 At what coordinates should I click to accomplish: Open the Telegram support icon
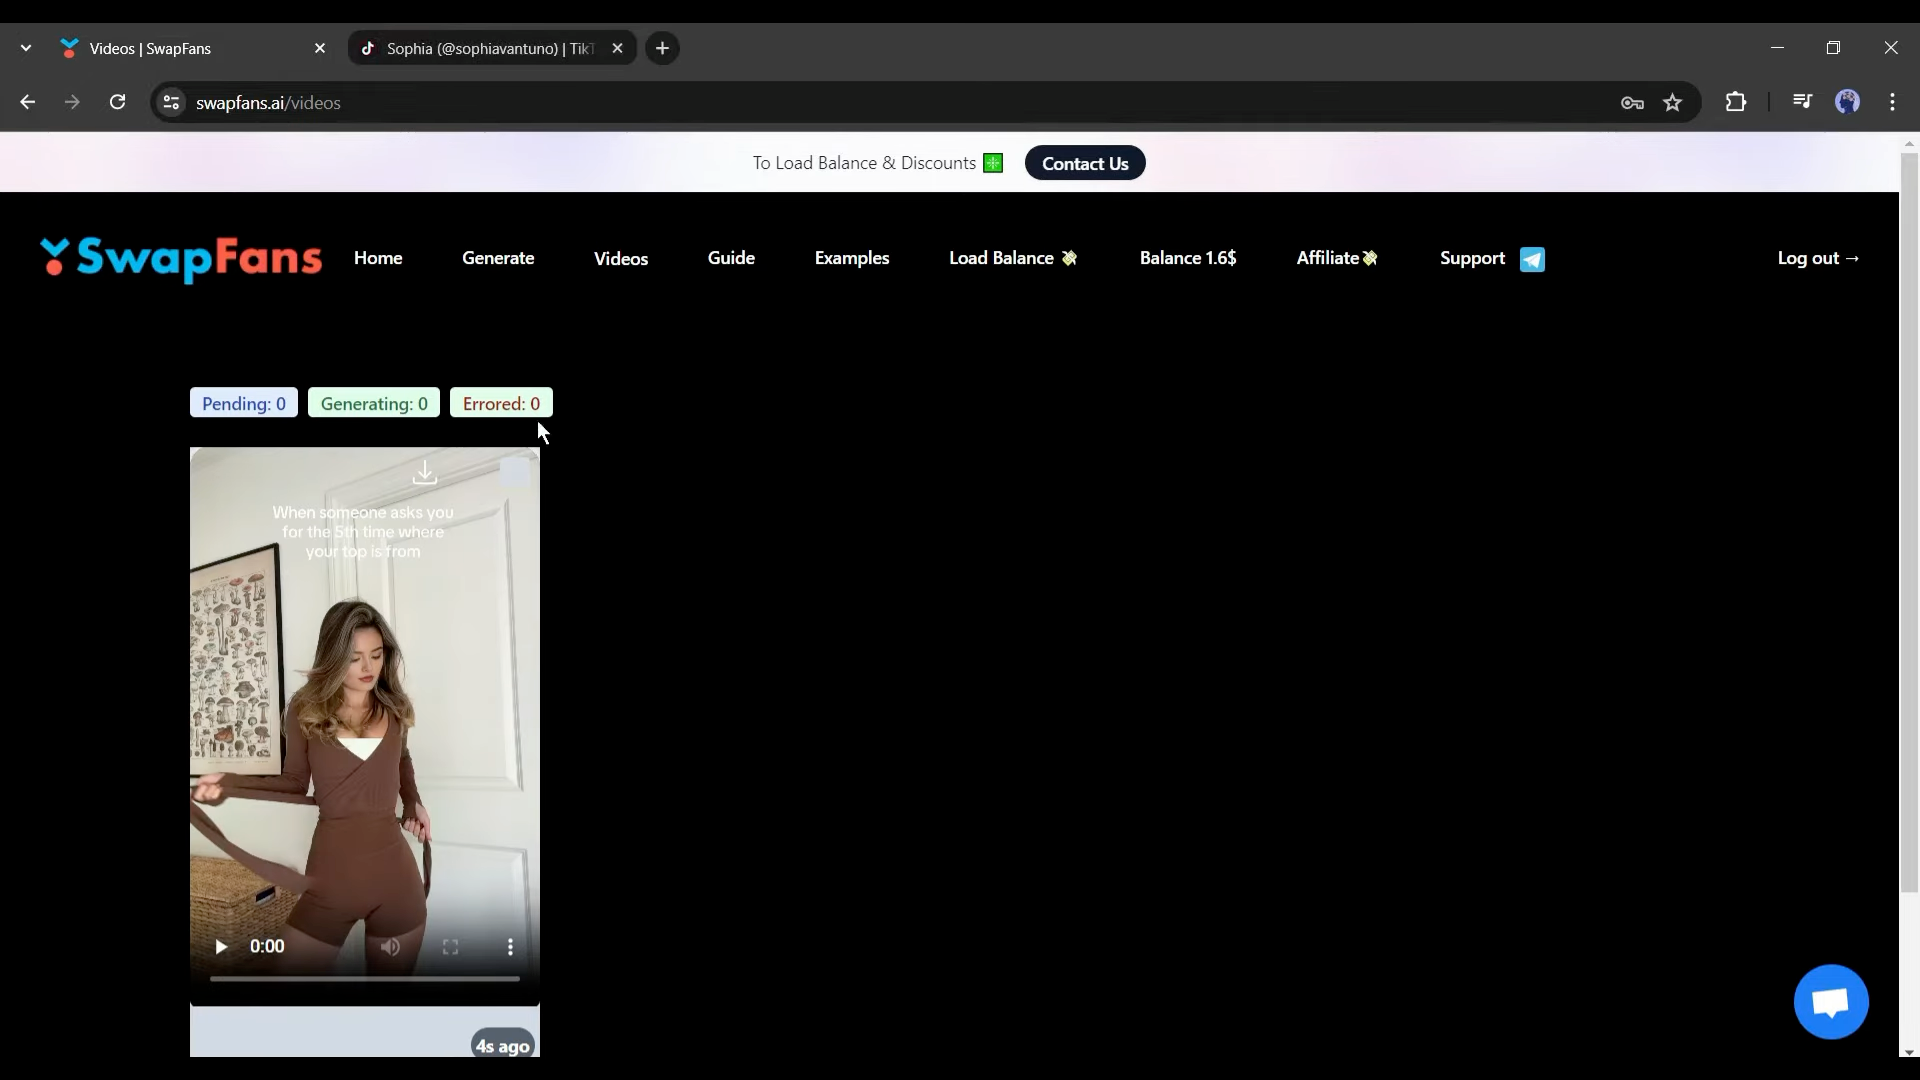(x=1532, y=259)
